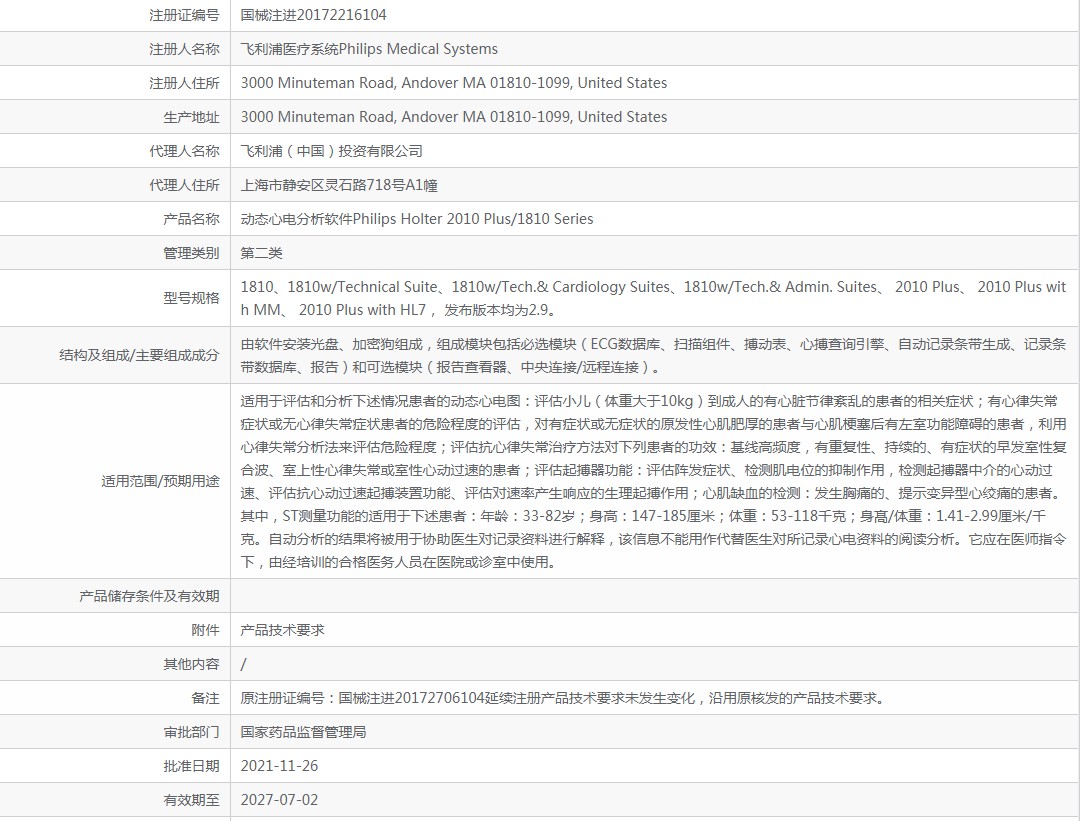
Task: Click the 管理类别 label
Action: point(191,253)
